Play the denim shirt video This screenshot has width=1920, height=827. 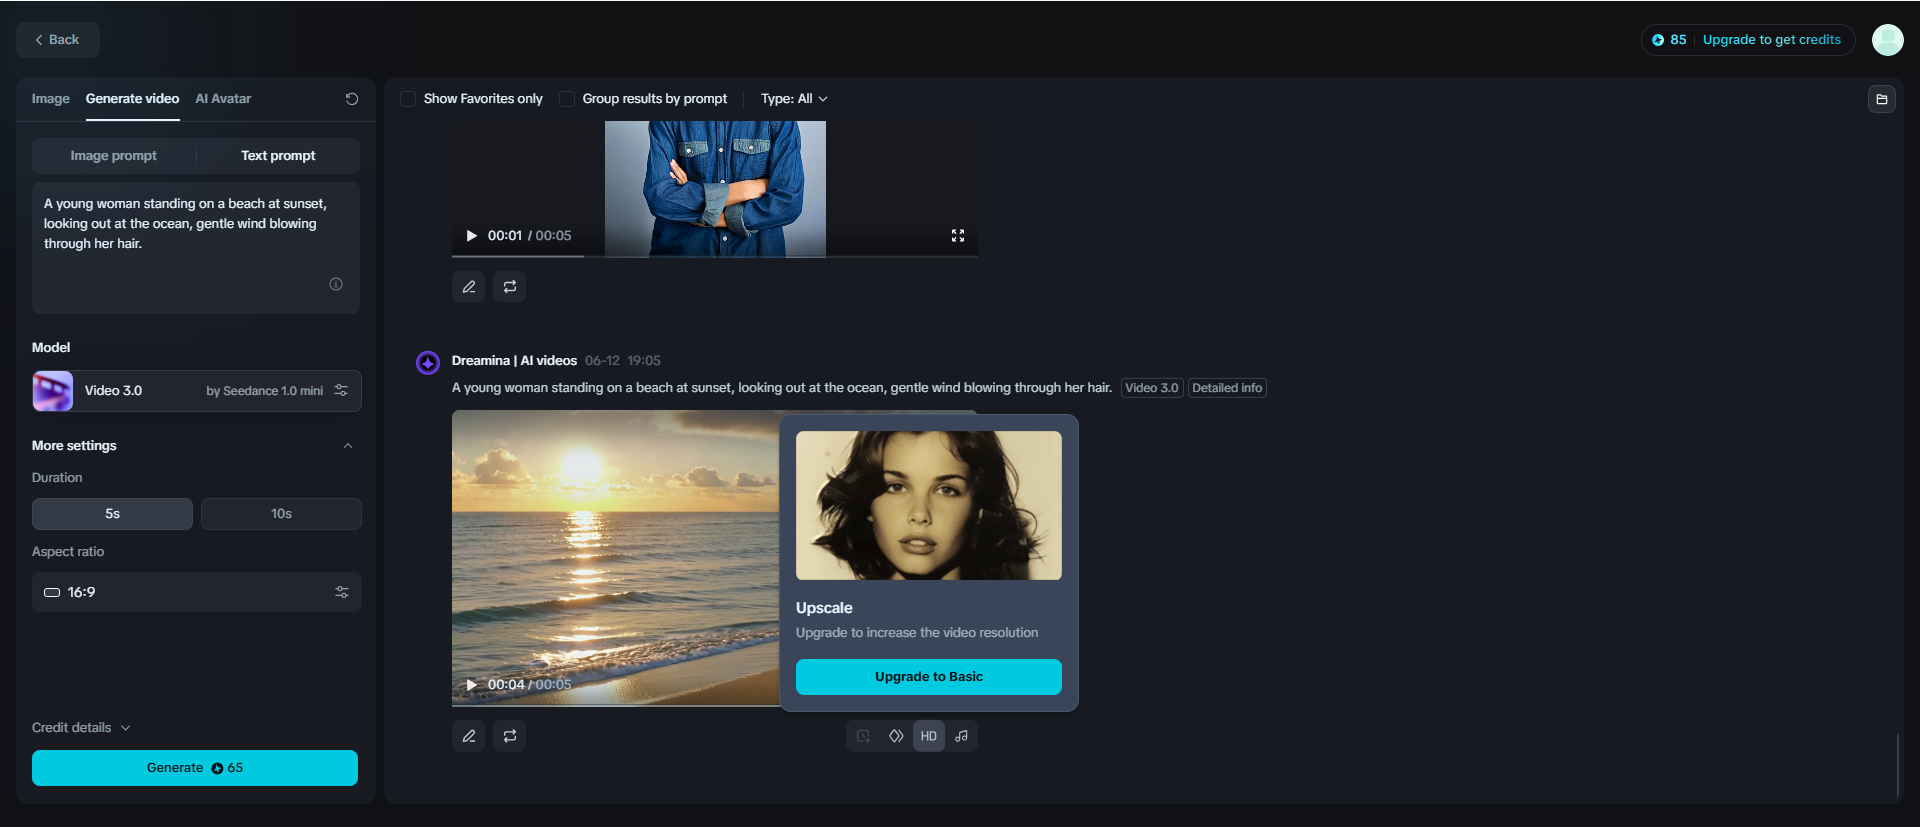tap(471, 236)
